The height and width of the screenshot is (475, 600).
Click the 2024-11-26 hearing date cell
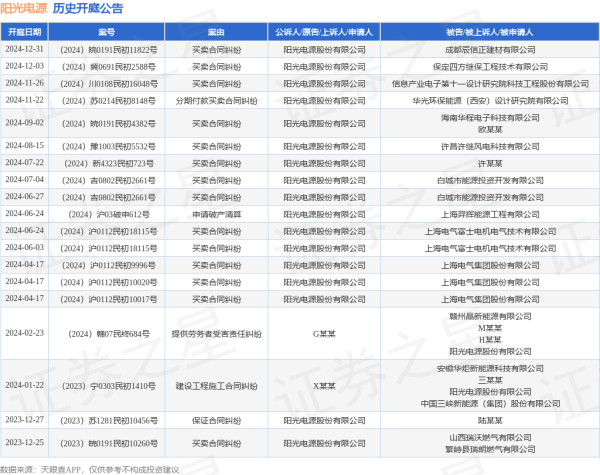click(24, 83)
